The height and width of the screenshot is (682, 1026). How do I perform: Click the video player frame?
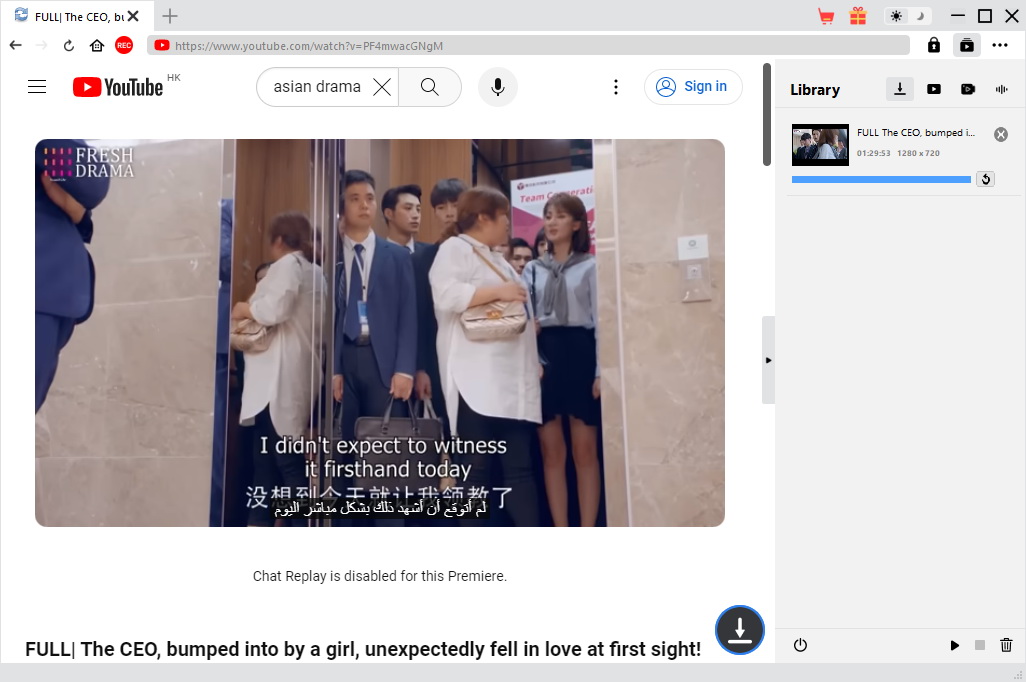coord(380,332)
